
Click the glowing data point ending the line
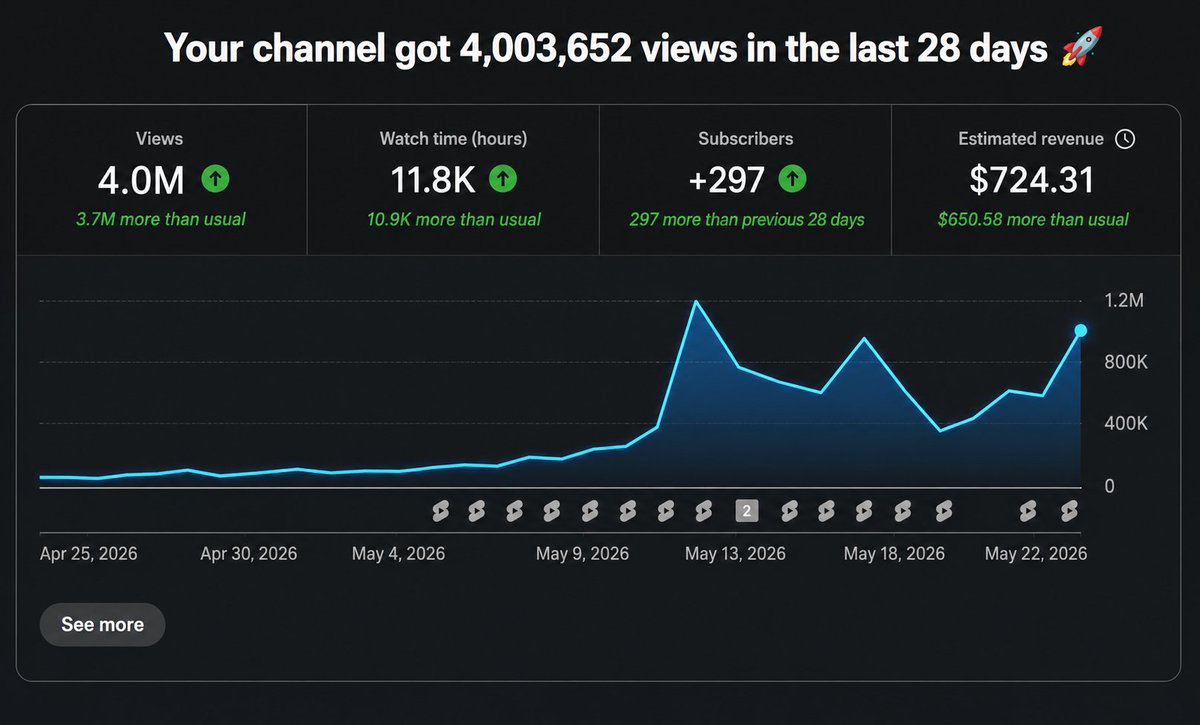1081,330
